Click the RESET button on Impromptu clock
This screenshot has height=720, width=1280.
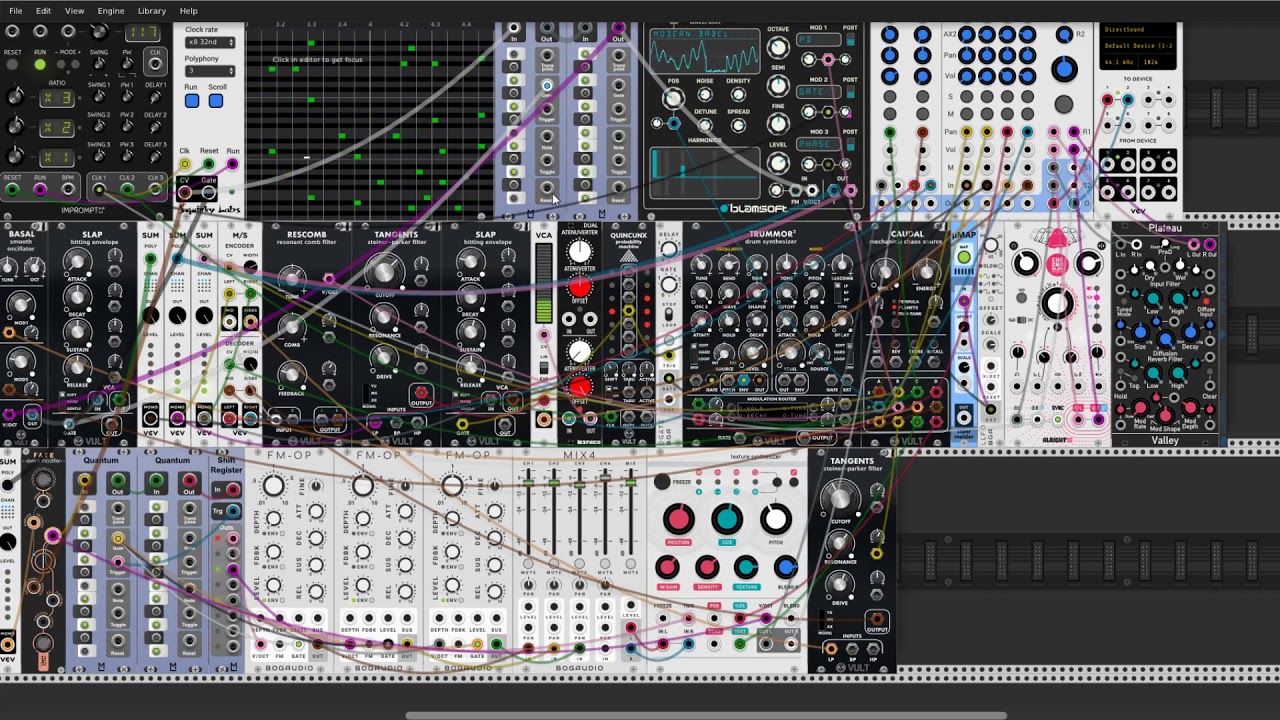pyautogui.click(x=13, y=65)
